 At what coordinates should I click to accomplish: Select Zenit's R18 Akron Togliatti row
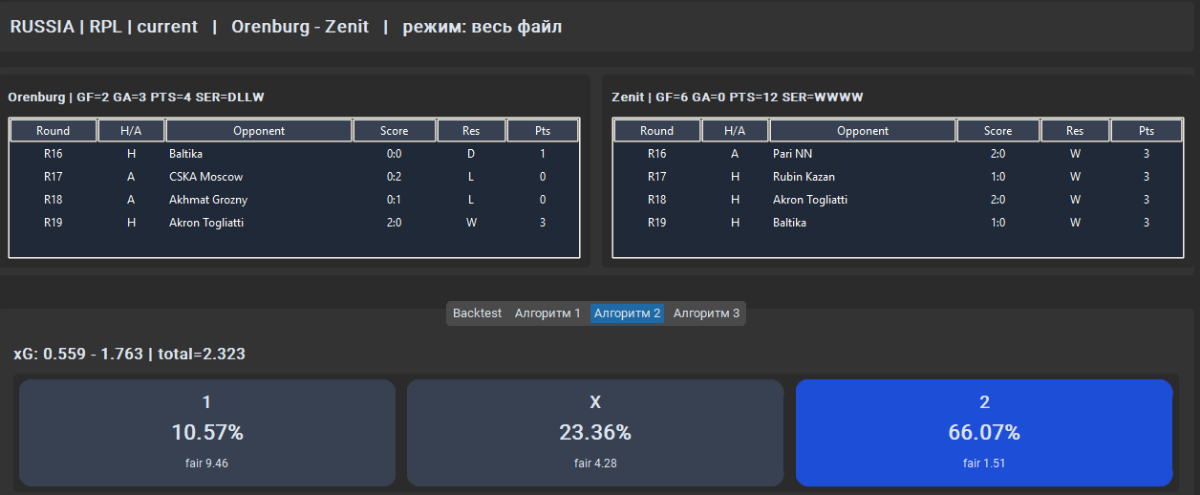point(897,200)
